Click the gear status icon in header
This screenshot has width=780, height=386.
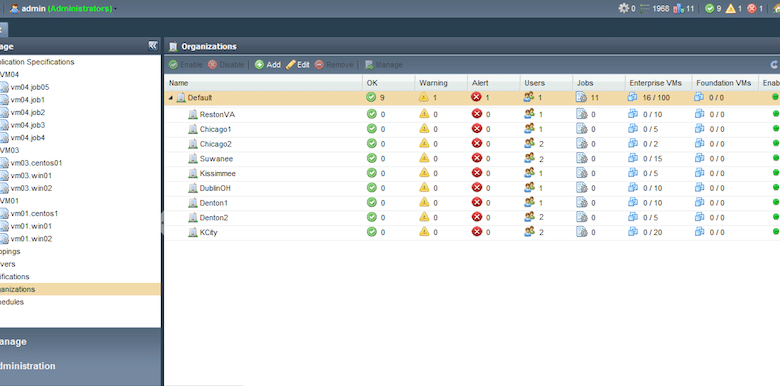click(x=623, y=8)
